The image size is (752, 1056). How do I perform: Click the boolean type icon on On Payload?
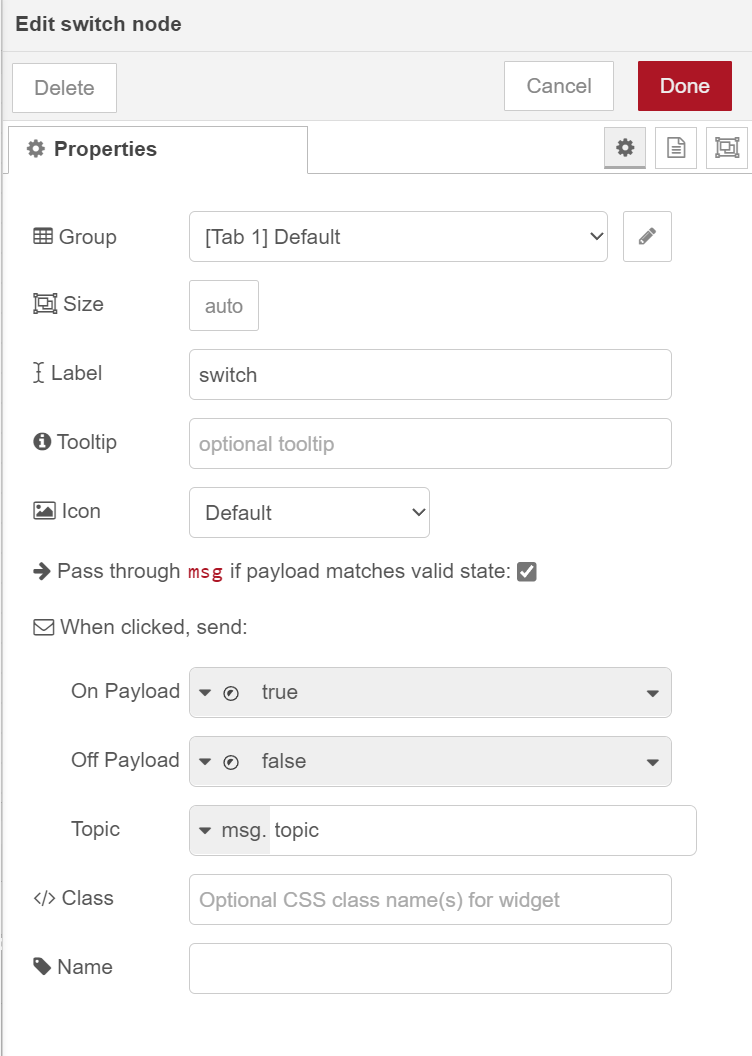pos(231,692)
